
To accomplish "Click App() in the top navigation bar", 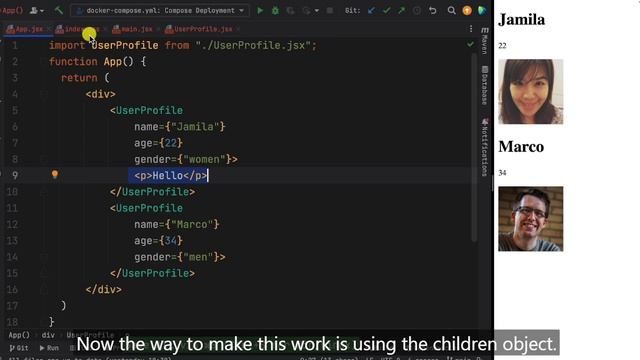I will pos(12,10).
